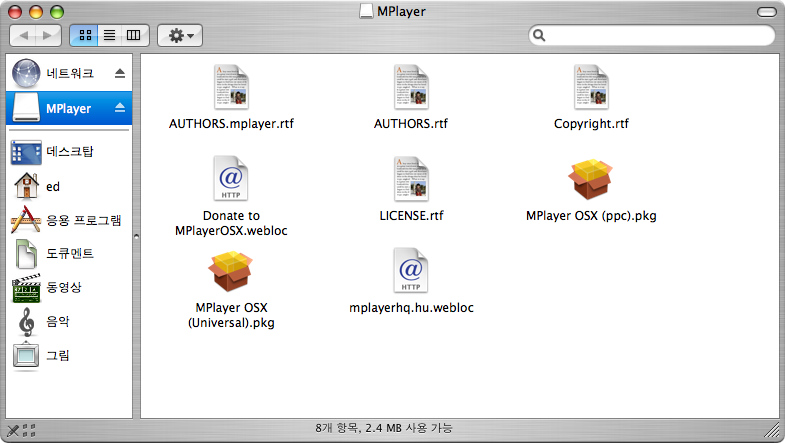Viewport: 785px width, 443px height.
Task: Click the mplayerhq.hu.webloc file name
Action: click(x=411, y=307)
